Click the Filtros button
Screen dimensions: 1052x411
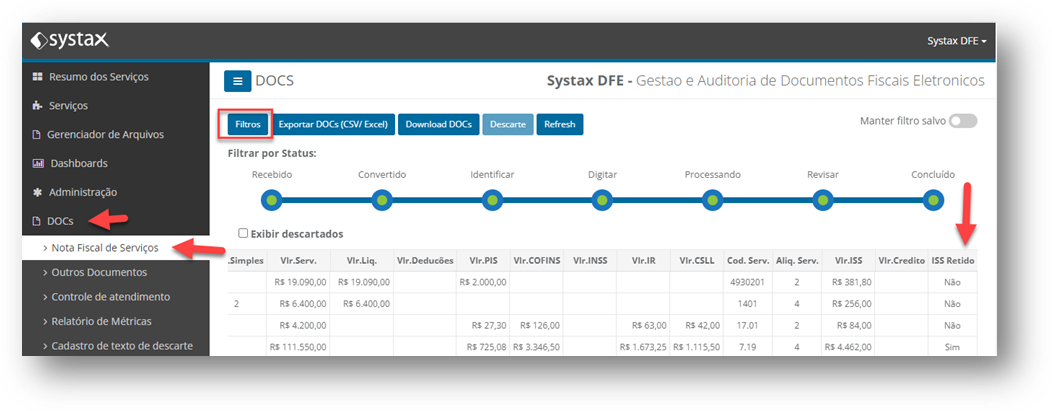pos(248,124)
